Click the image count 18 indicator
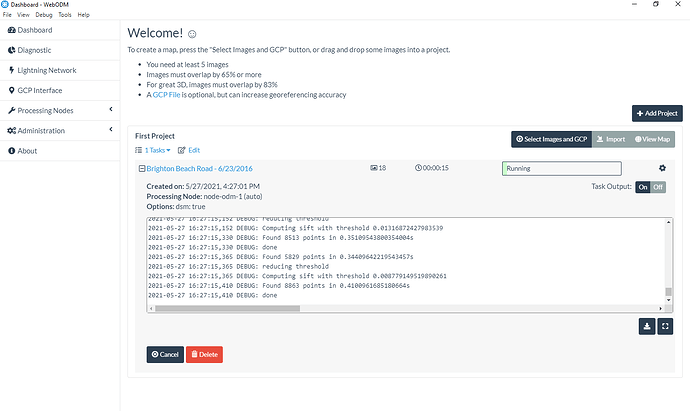 tap(378, 168)
